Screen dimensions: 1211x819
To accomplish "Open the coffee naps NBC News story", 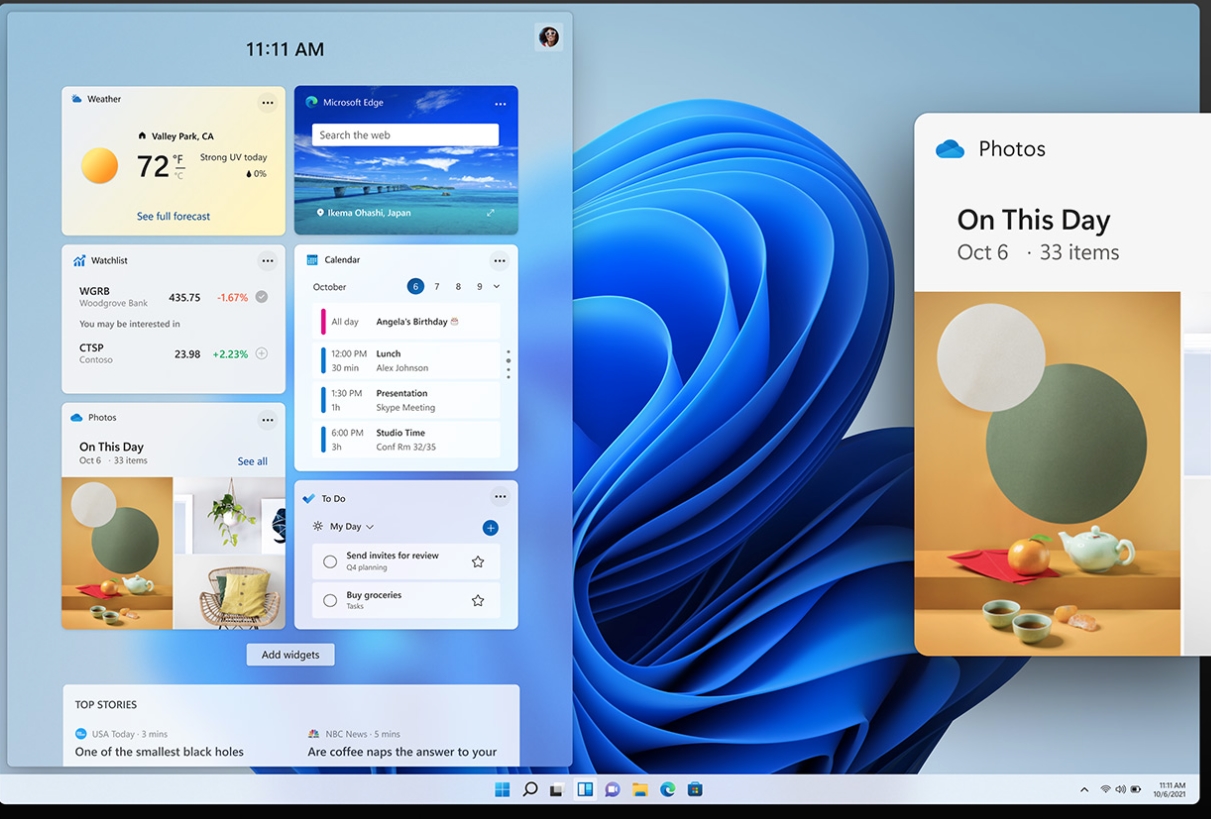I will (x=402, y=752).
